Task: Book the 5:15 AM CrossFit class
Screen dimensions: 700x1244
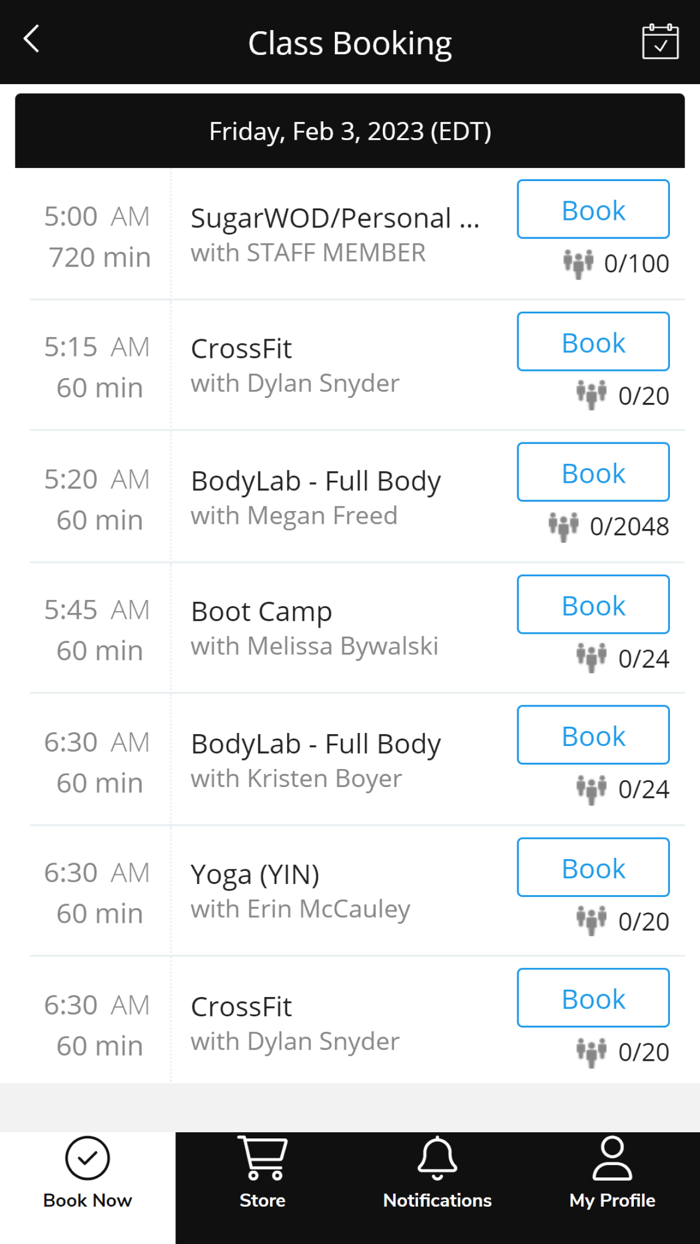Action: [x=592, y=341]
